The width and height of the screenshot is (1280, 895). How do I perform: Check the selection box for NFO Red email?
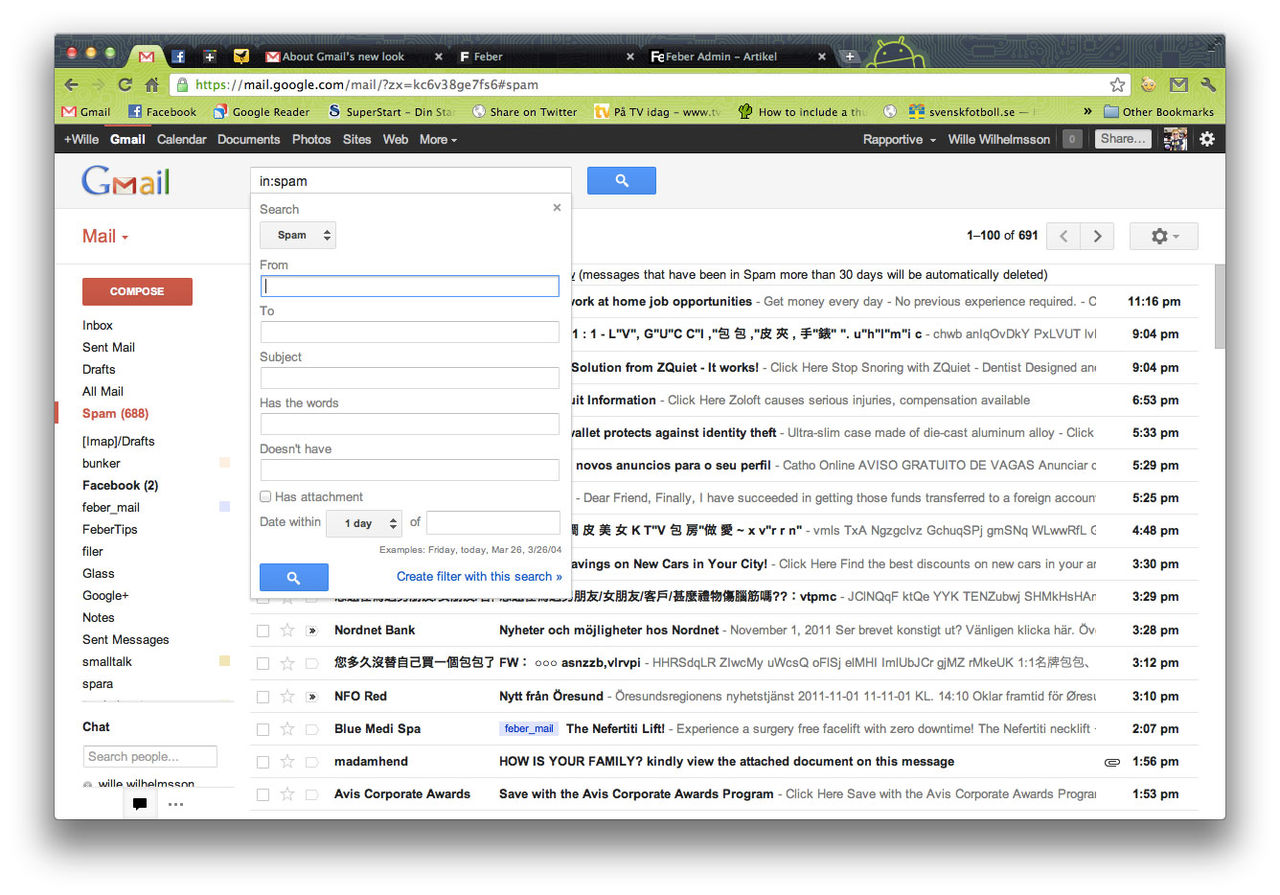point(262,696)
